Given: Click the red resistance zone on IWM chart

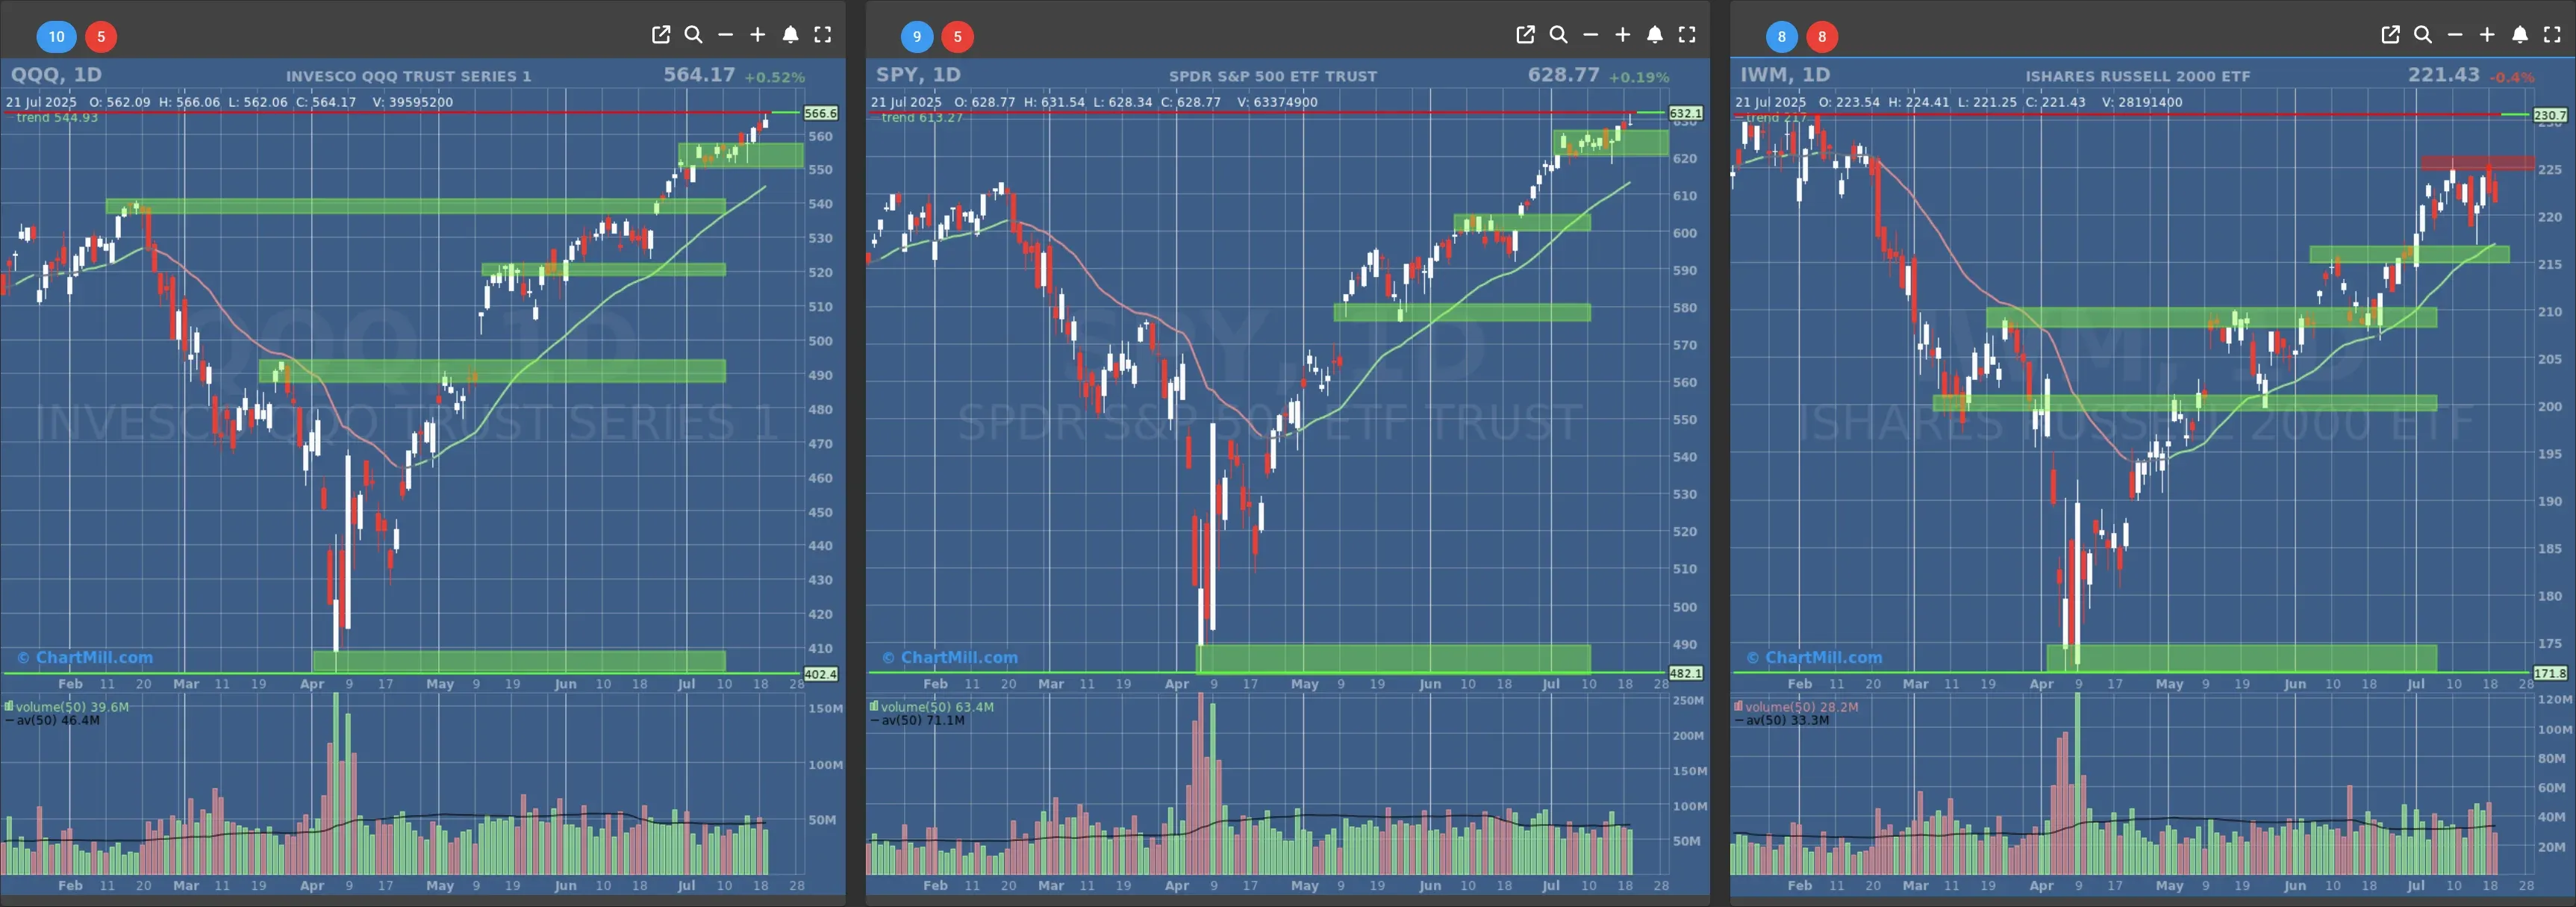Looking at the screenshot, I should 2478,163.
